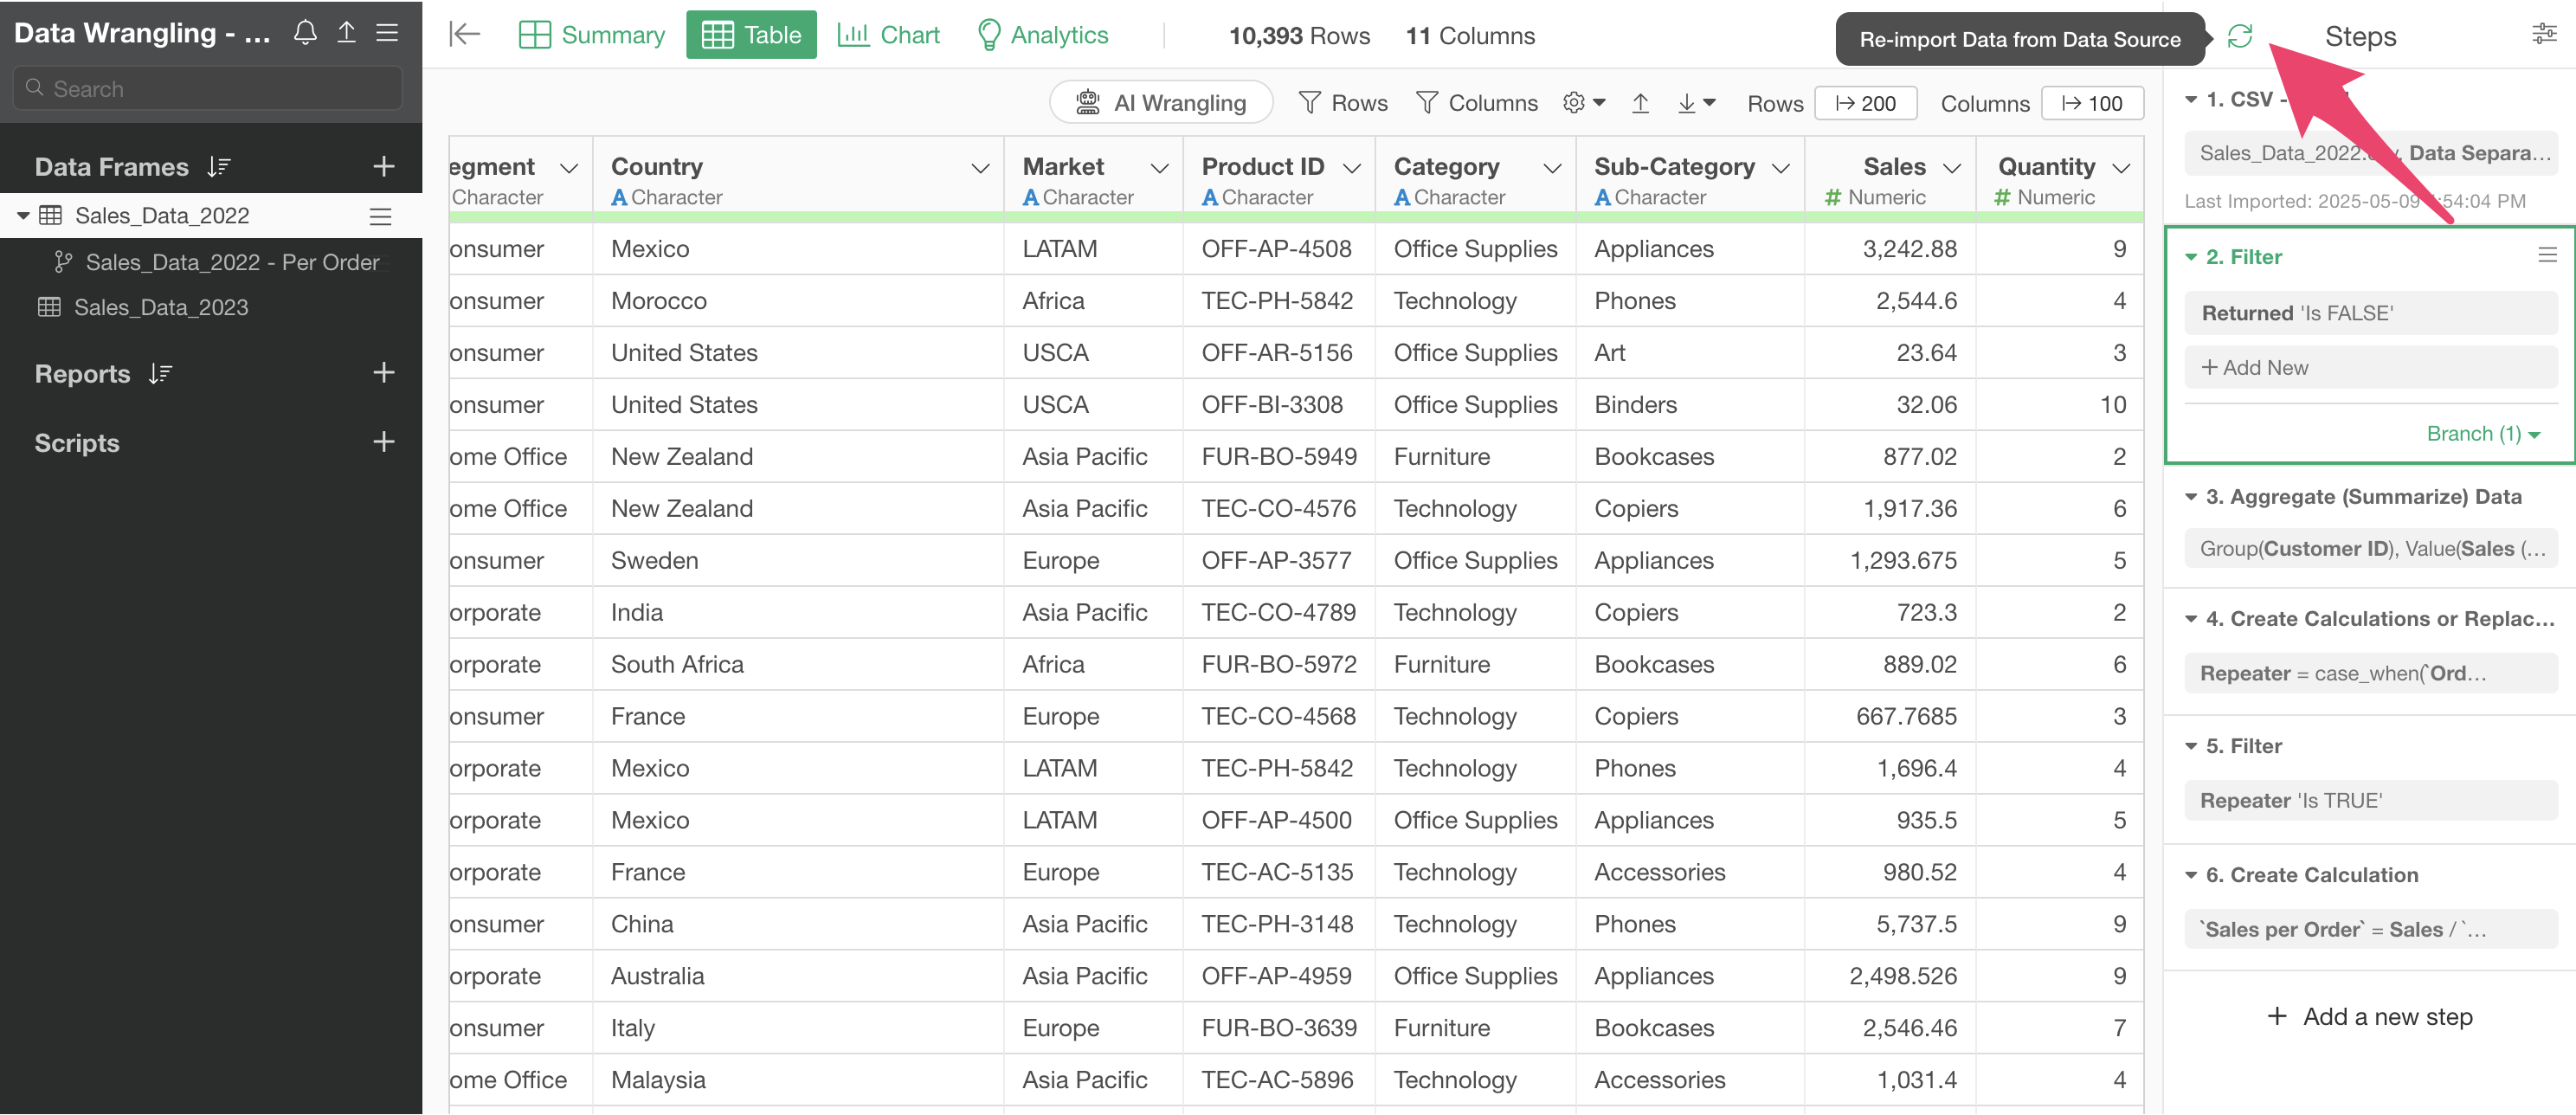Viewport: 2576px width, 1115px height.
Task: Collapse the Sales_Data_2022 tree node
Action: click(x=22, y=216)
